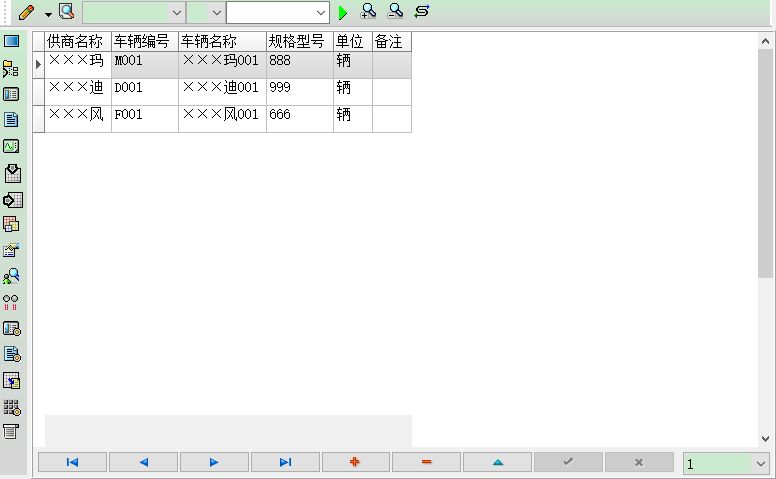The width and height of the screenshot is (776, 479).
Task: Click the vertical scrollbar thumb
Action: tap(765, 163)
